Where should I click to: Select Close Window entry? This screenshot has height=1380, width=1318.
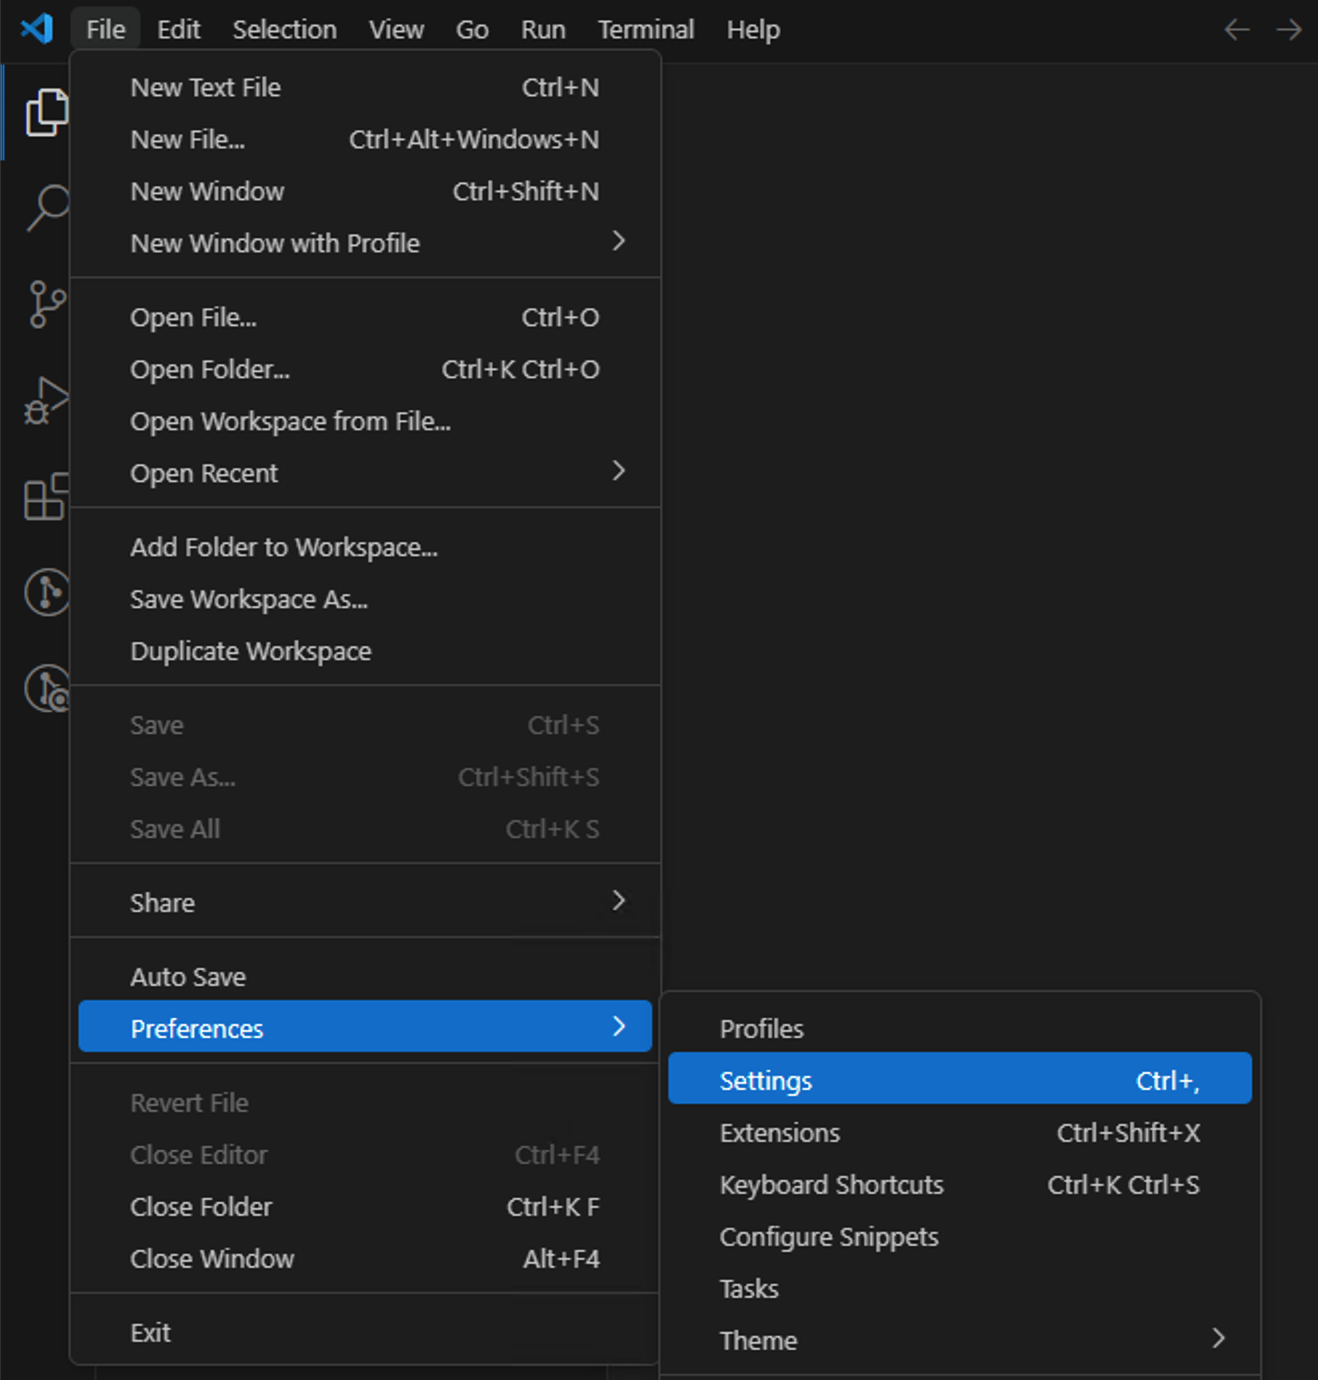click(x=365, y=1259)
